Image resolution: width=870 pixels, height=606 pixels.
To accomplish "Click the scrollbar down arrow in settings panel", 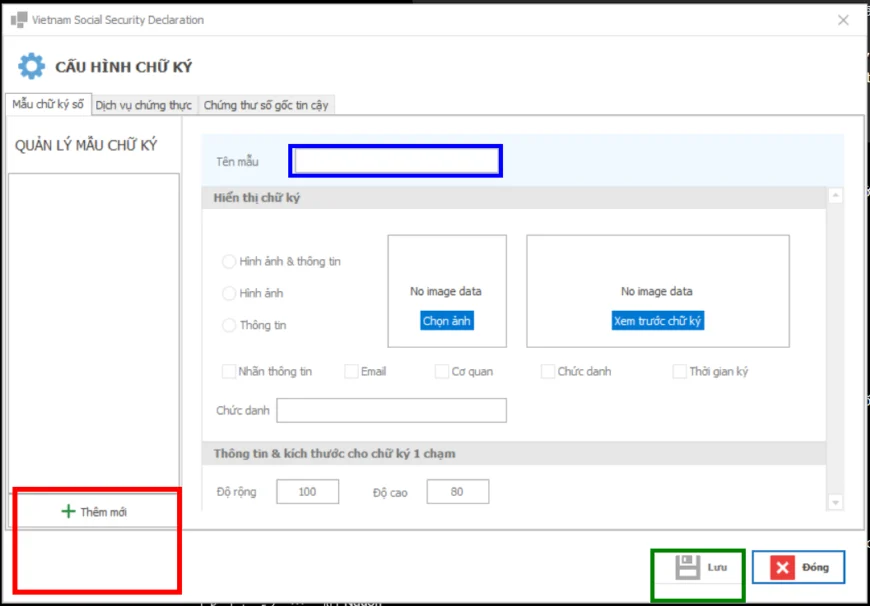I will [x=835, y=502].
